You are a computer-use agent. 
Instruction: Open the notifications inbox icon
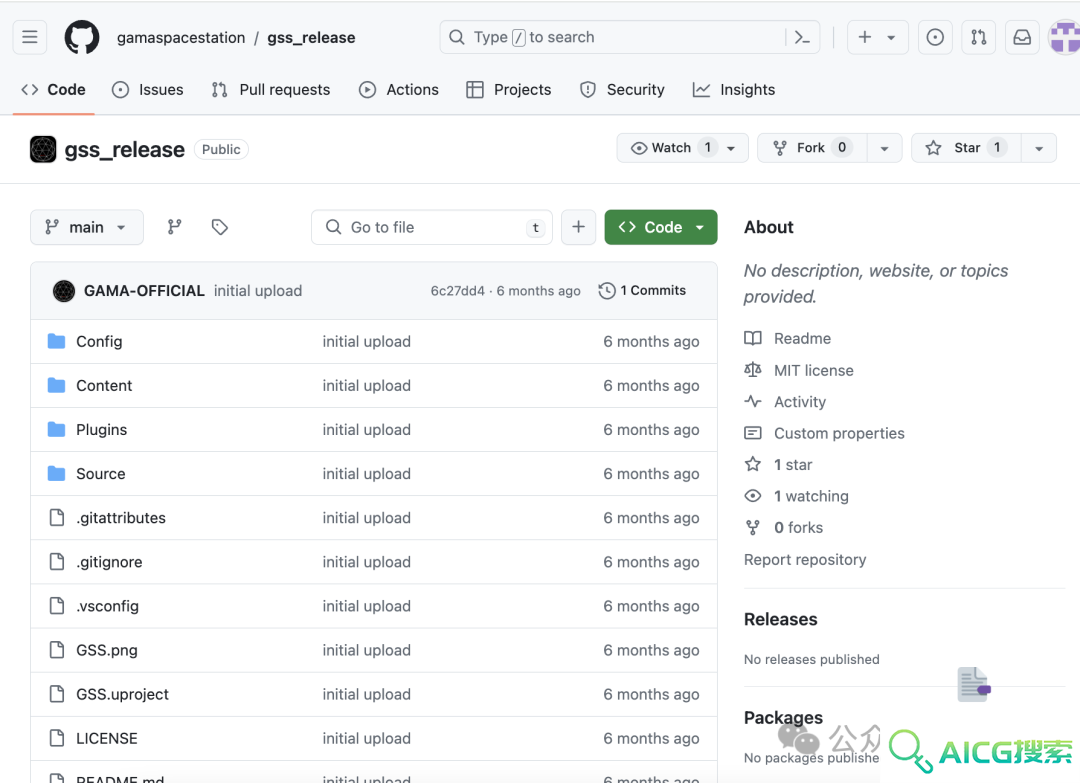point(1022,37)
